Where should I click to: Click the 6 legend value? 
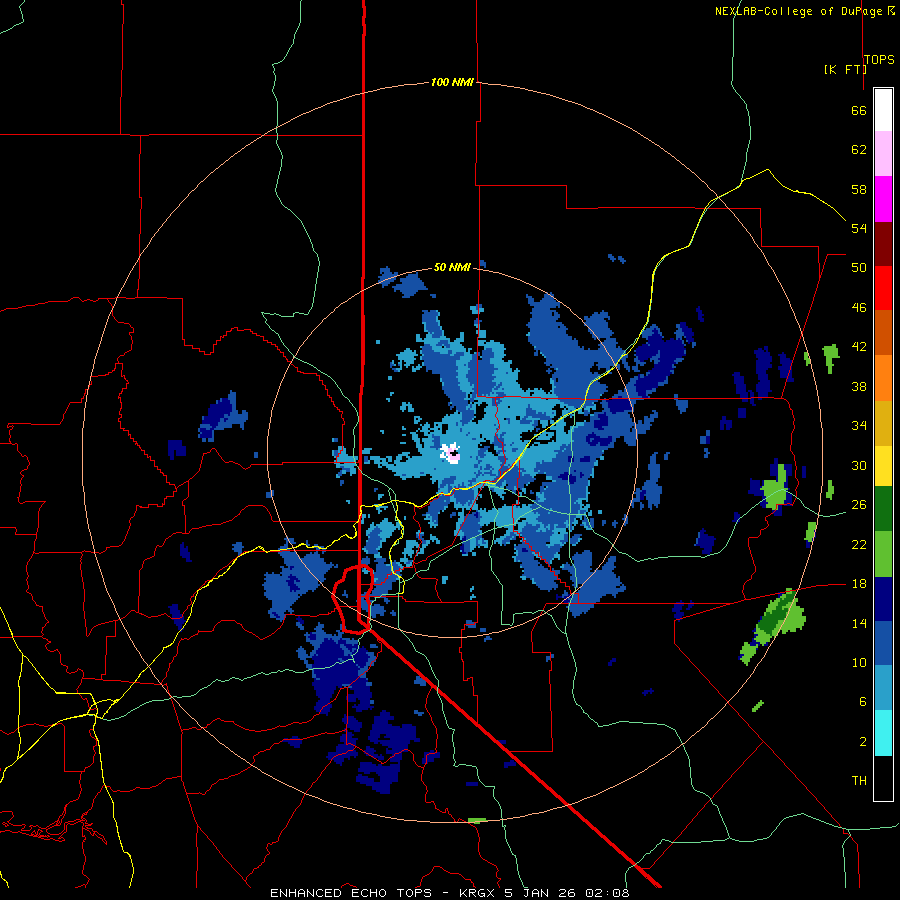pyautogui.click(x=863, y=702)
